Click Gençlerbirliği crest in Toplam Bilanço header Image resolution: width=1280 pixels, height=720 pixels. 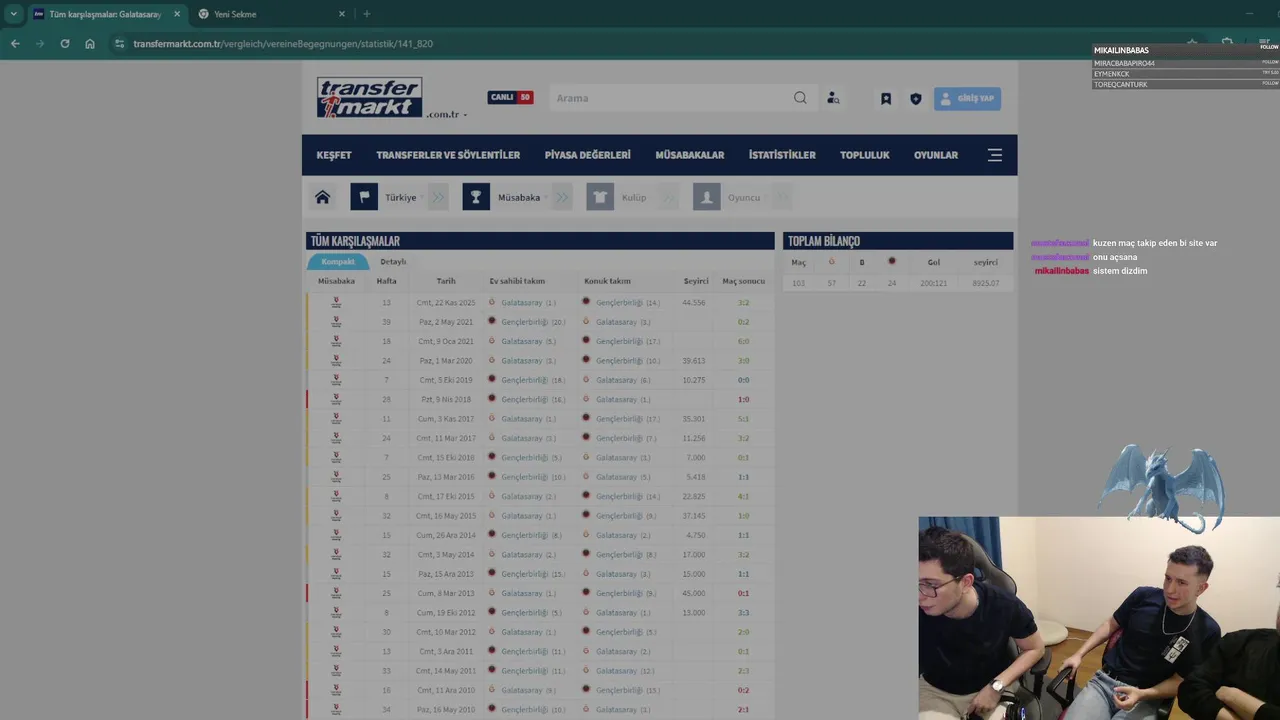pos(892,262)
